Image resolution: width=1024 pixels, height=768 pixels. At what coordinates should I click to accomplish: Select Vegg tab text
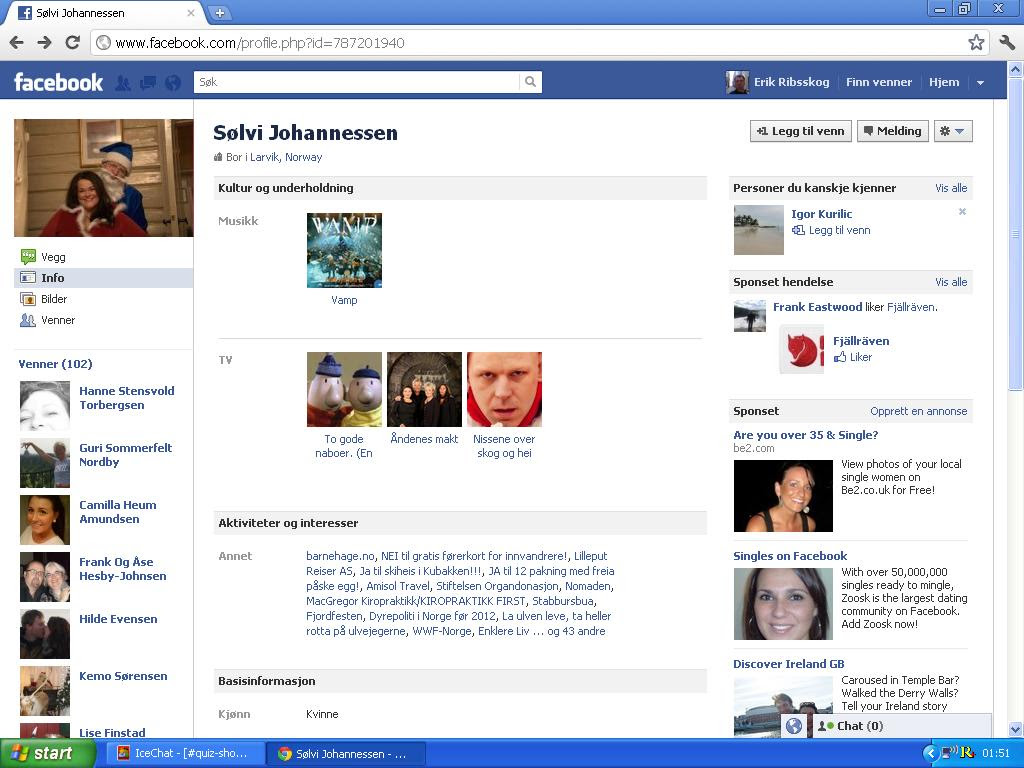point(54,257)
